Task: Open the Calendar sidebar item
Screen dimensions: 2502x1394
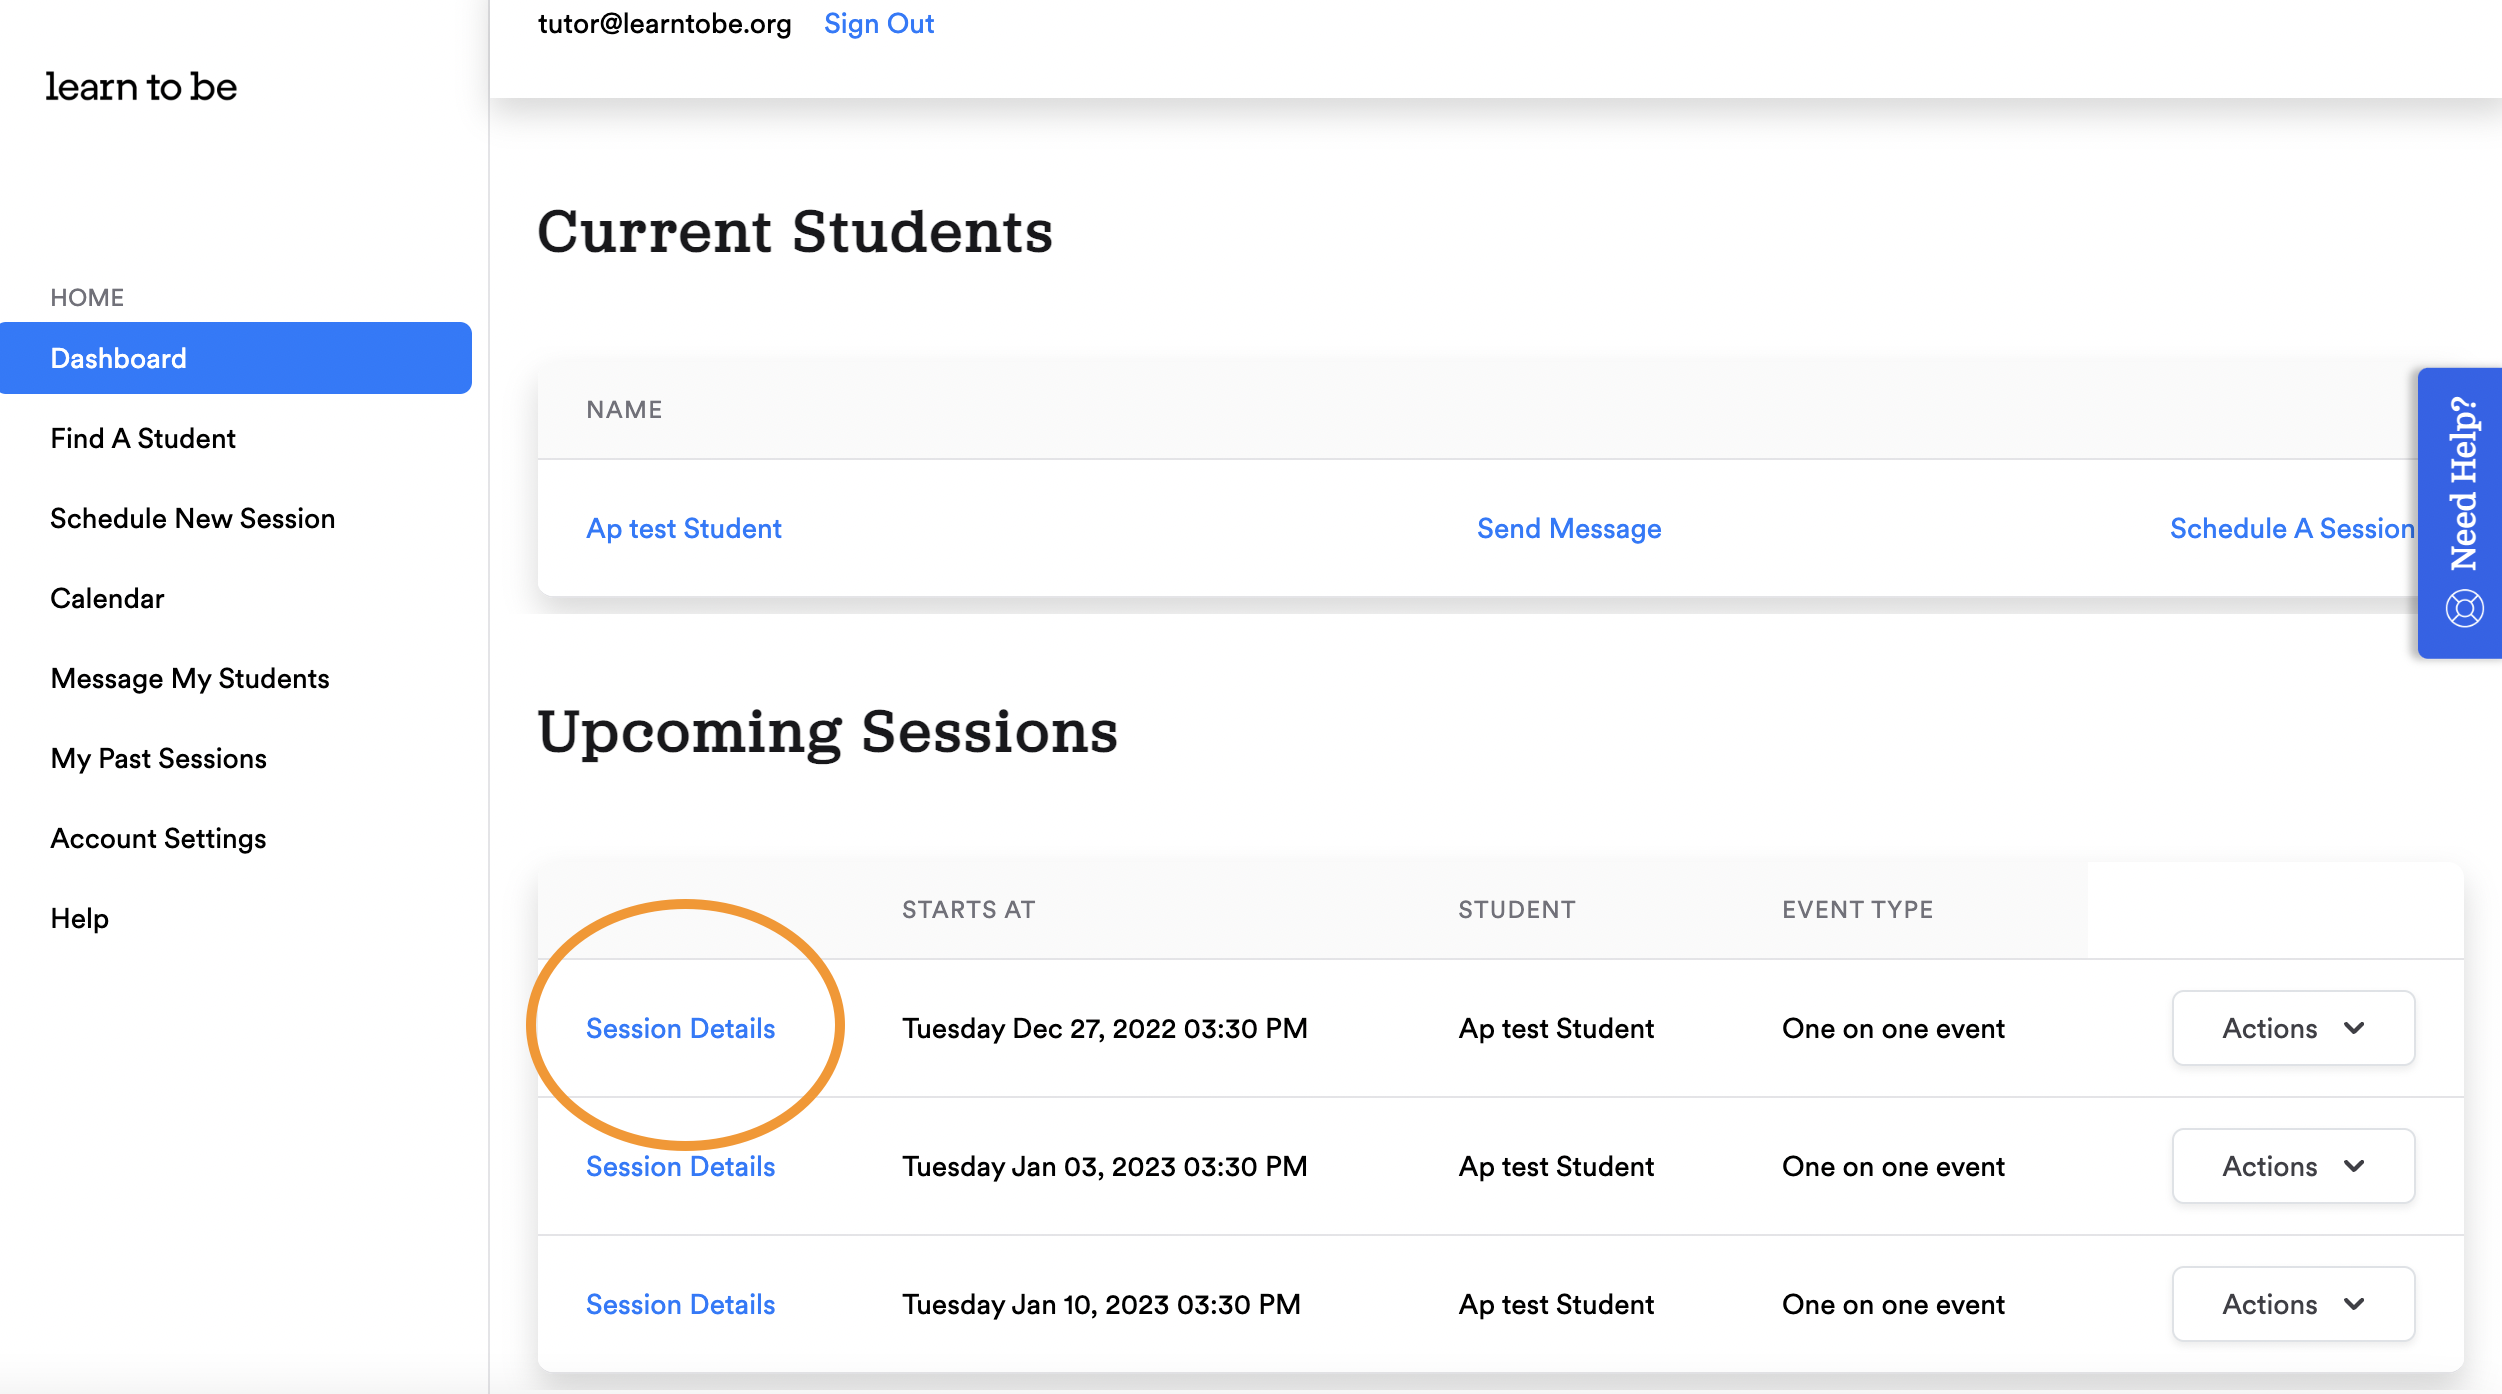Action: 107,598
